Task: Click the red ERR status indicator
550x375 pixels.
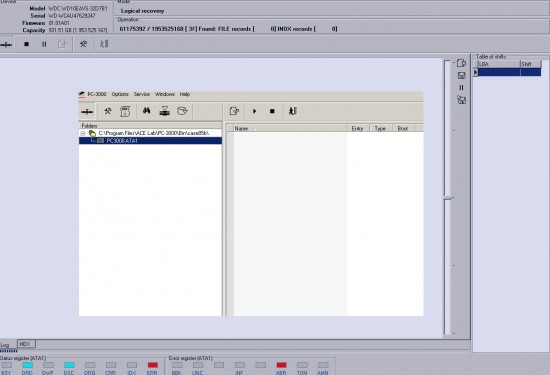Action: [153, 365]
